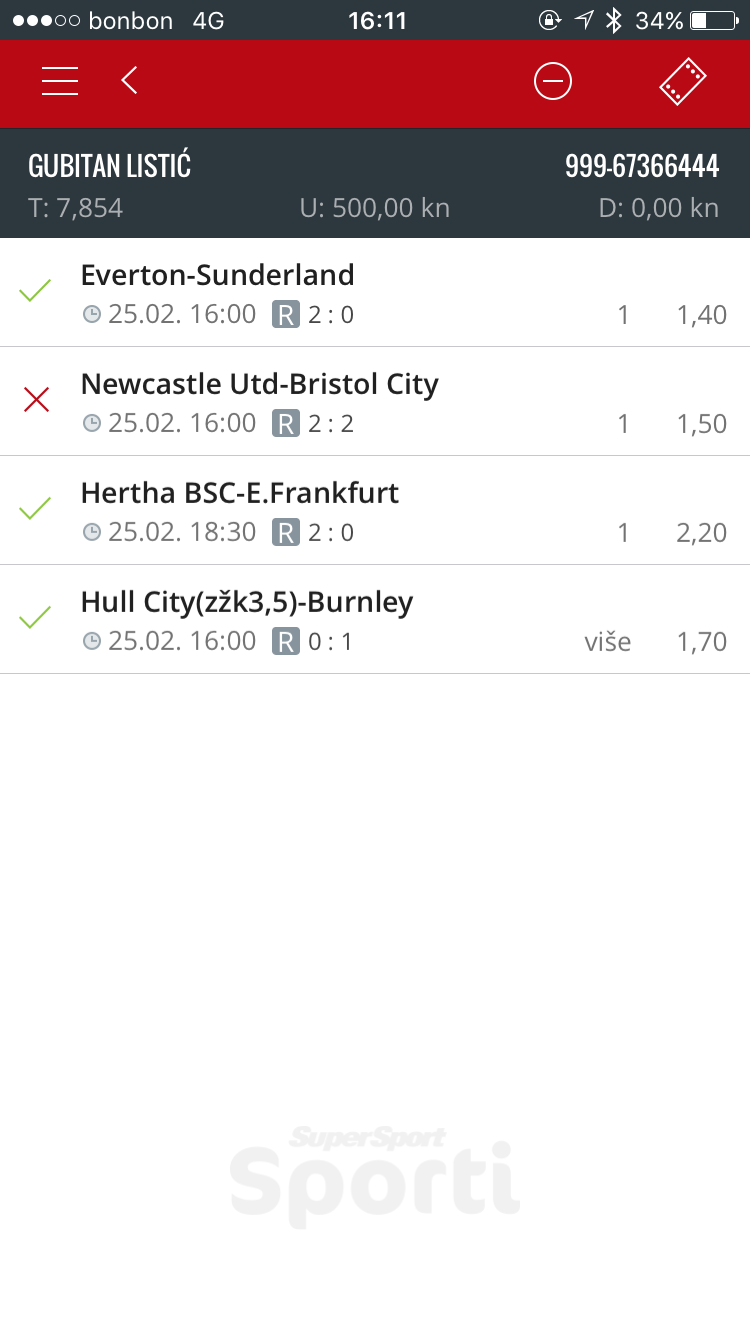
Task: Open the hamburger menu
Action: [x=60, y=81]
